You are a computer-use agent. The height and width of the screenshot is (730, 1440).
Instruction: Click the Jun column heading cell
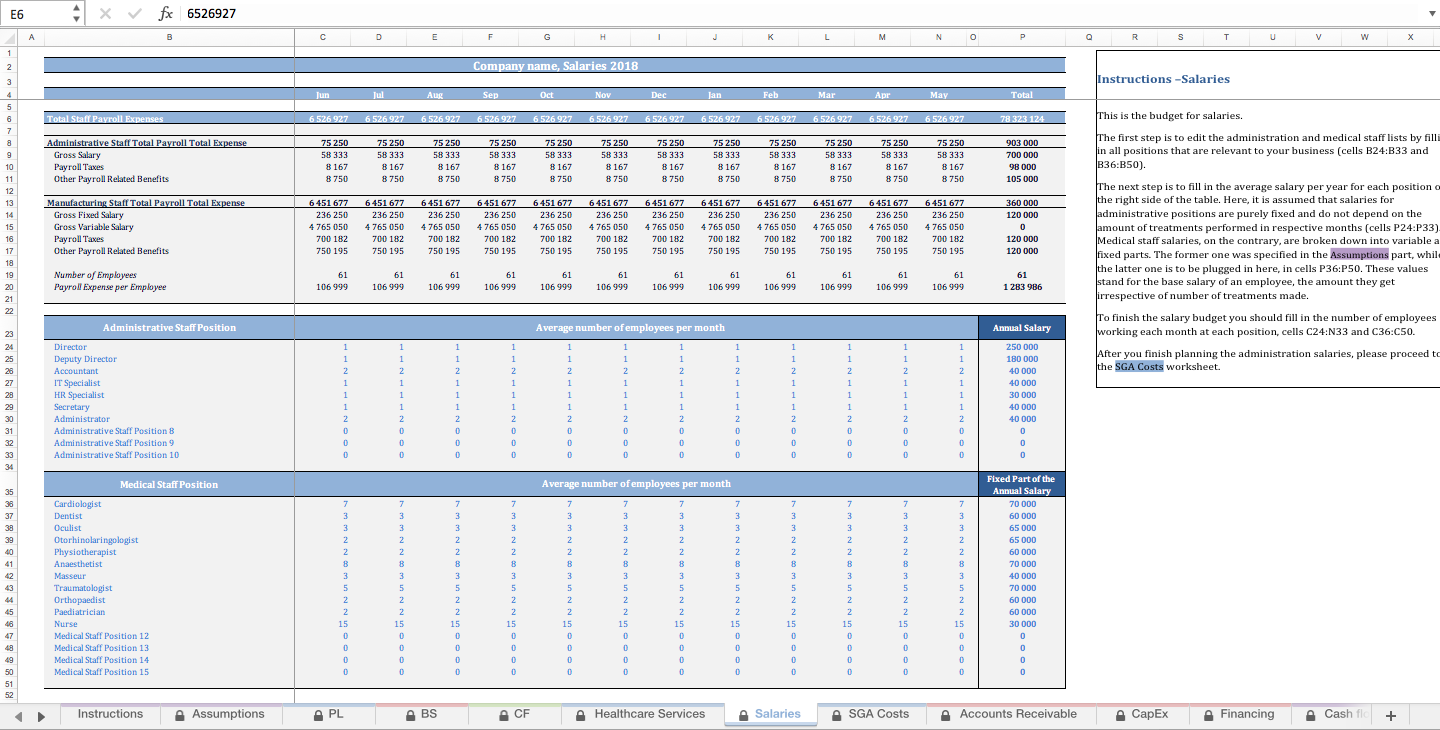322,95
